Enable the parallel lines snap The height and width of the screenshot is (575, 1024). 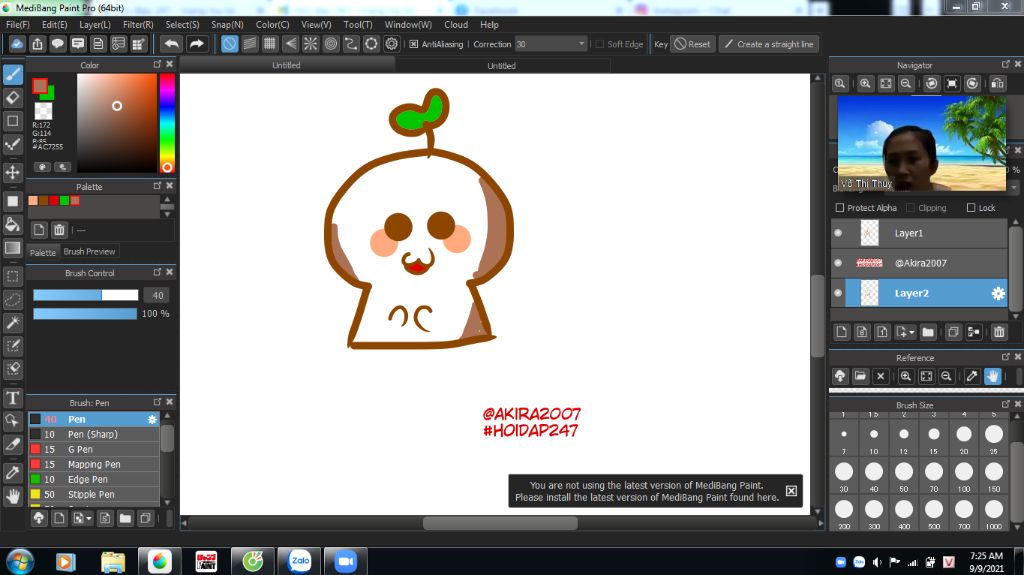249,44
